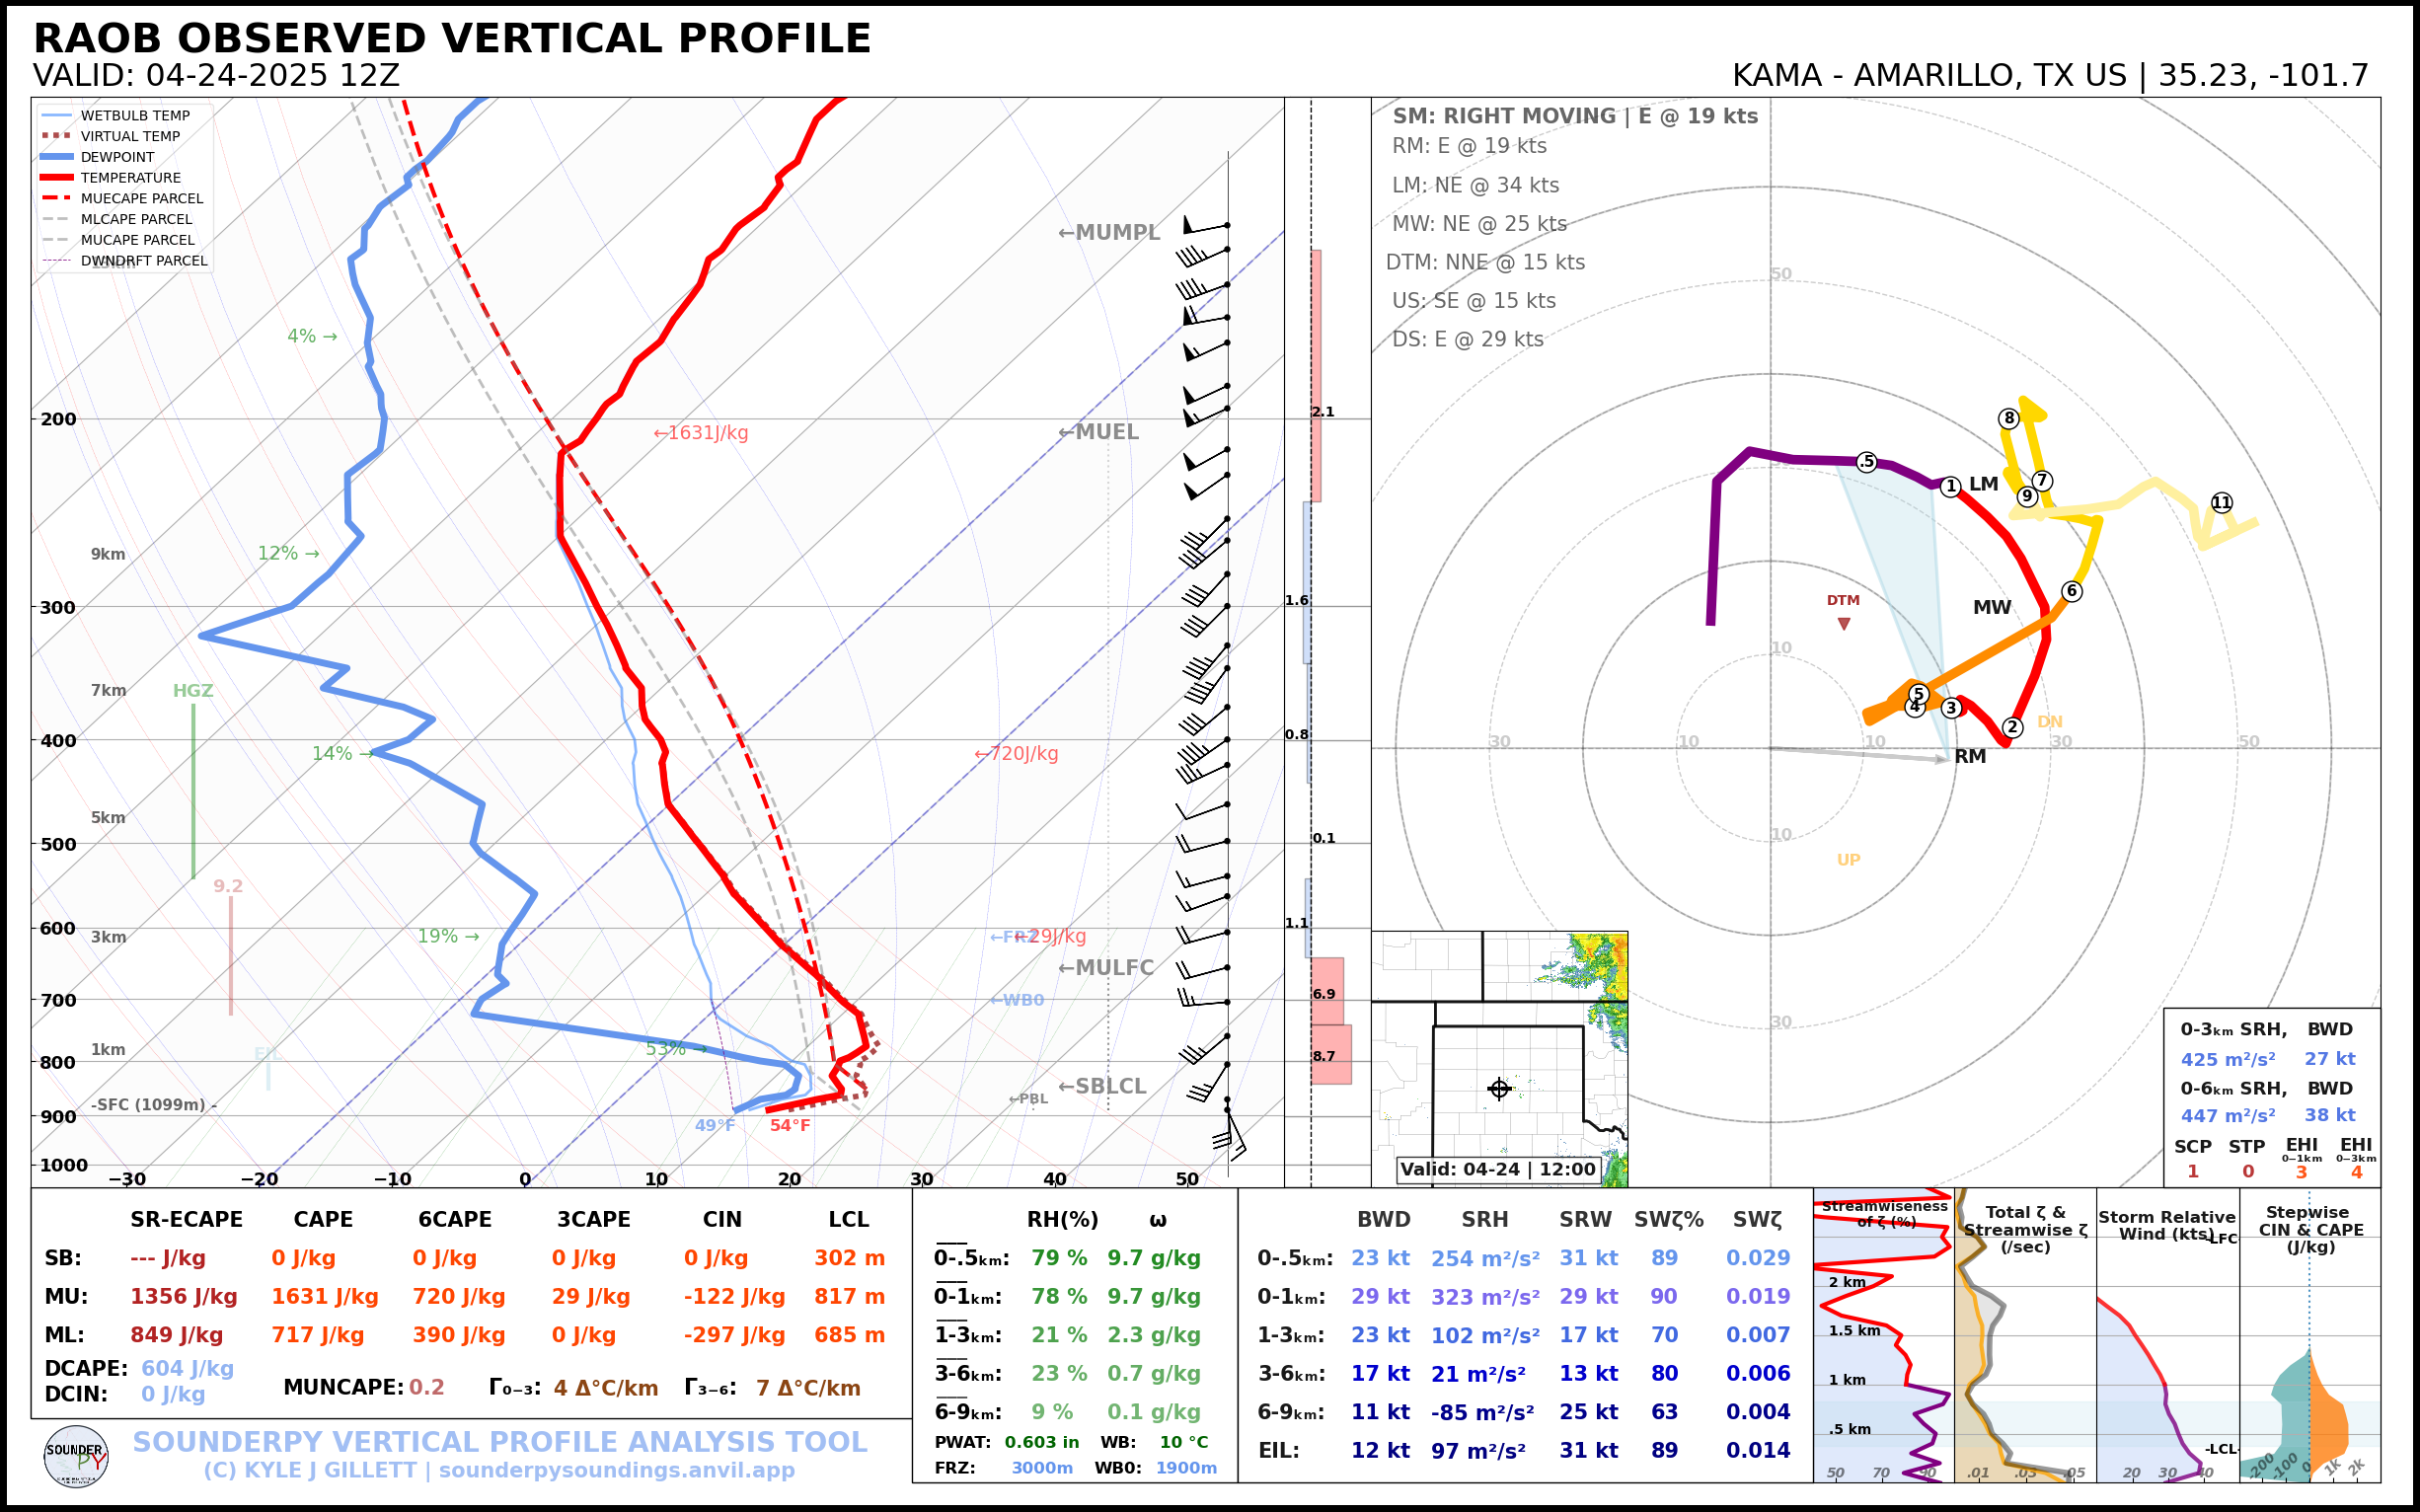Screen dimensions: 2420x1512
Task: Click the circled .5 marker on the purple line
Action: pyautogui.click(x=1866, y=462)
